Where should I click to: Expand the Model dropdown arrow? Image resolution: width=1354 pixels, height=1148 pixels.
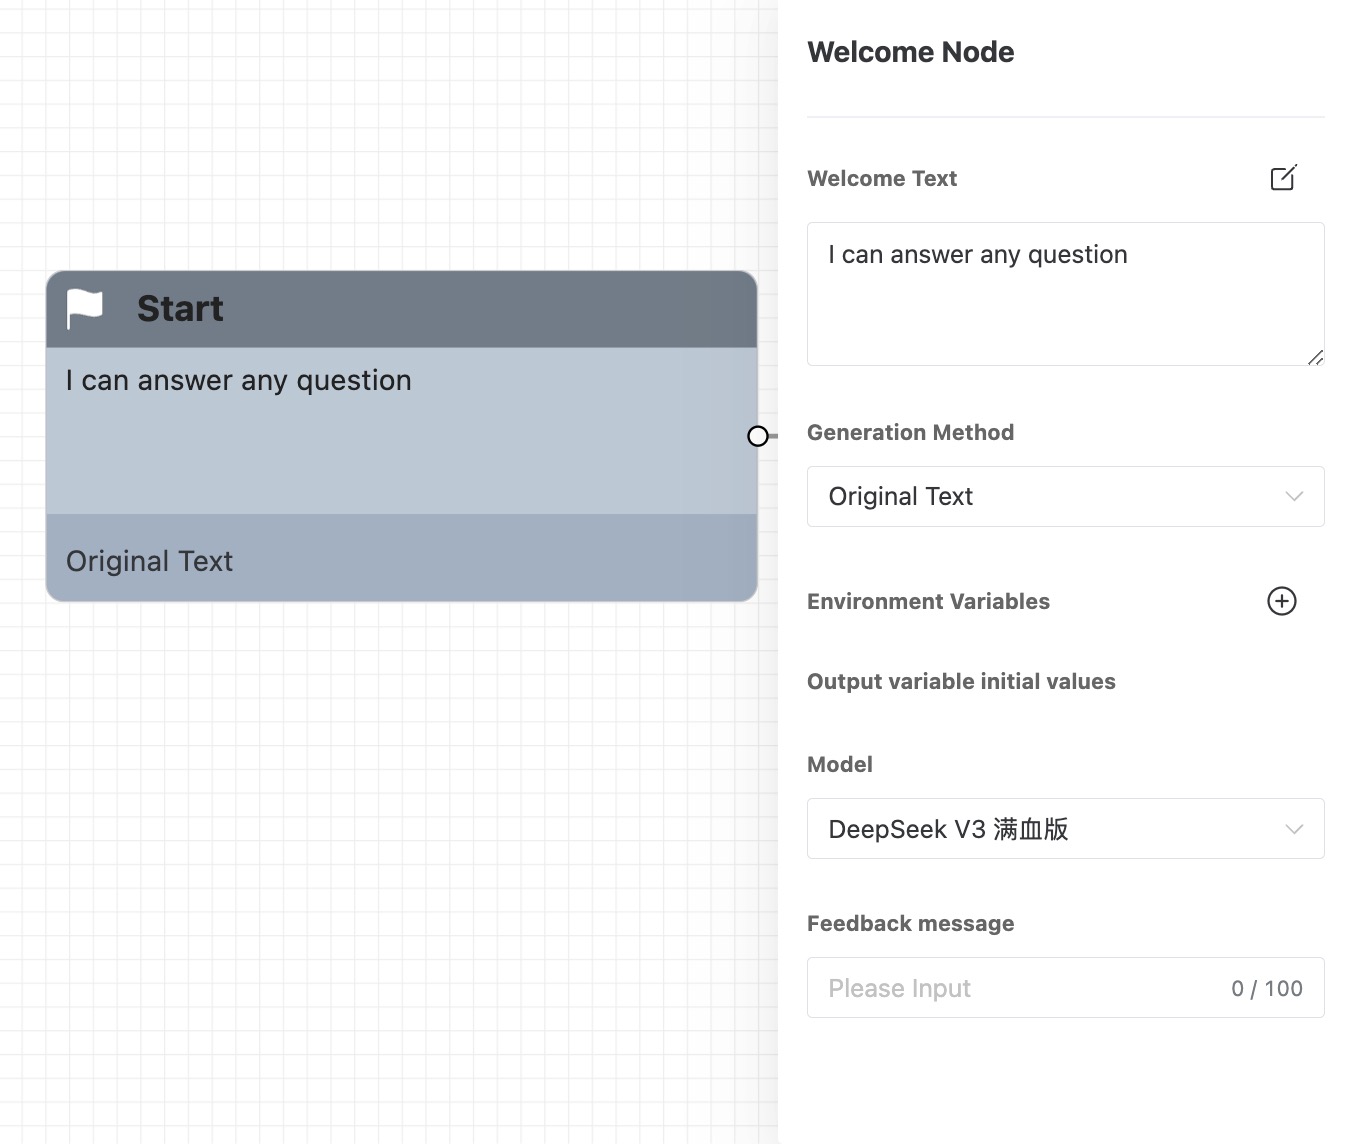point(1294,829)
